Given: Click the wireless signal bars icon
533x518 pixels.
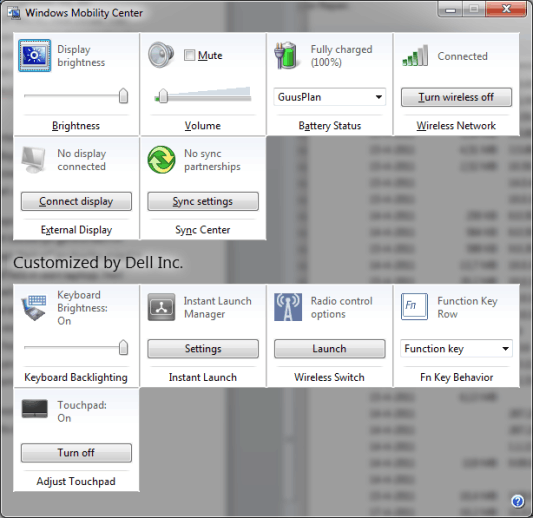Looking at the screenshot, I should [415, 56].
